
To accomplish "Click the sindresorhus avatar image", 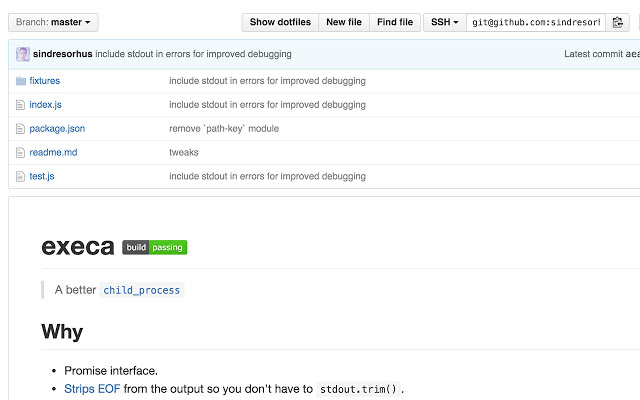I will point(22,54).
